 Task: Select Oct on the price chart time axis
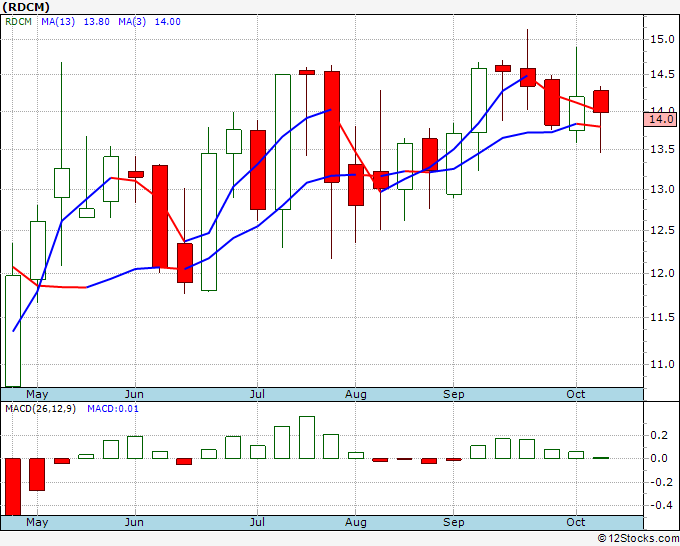pyautogui.click(x=575, y=395)
